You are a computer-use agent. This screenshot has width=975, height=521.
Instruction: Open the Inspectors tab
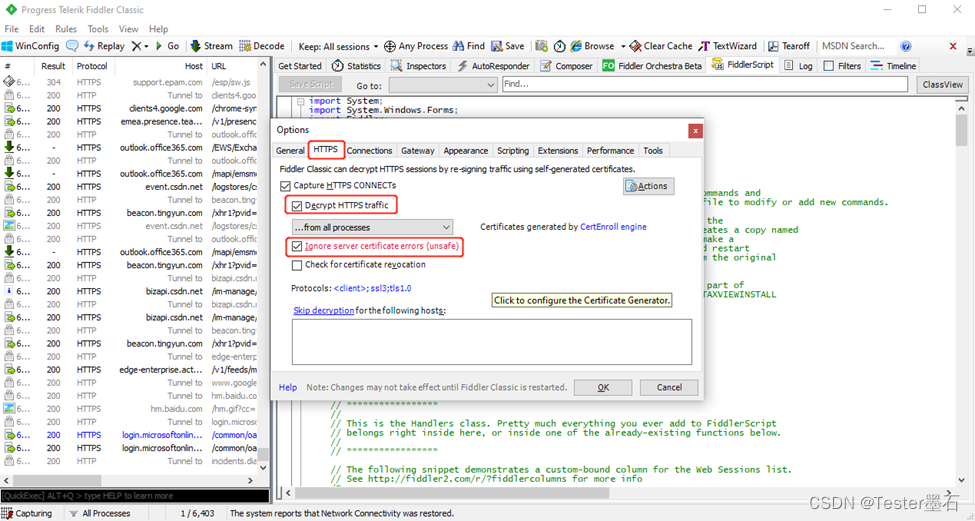coord(418,65)
